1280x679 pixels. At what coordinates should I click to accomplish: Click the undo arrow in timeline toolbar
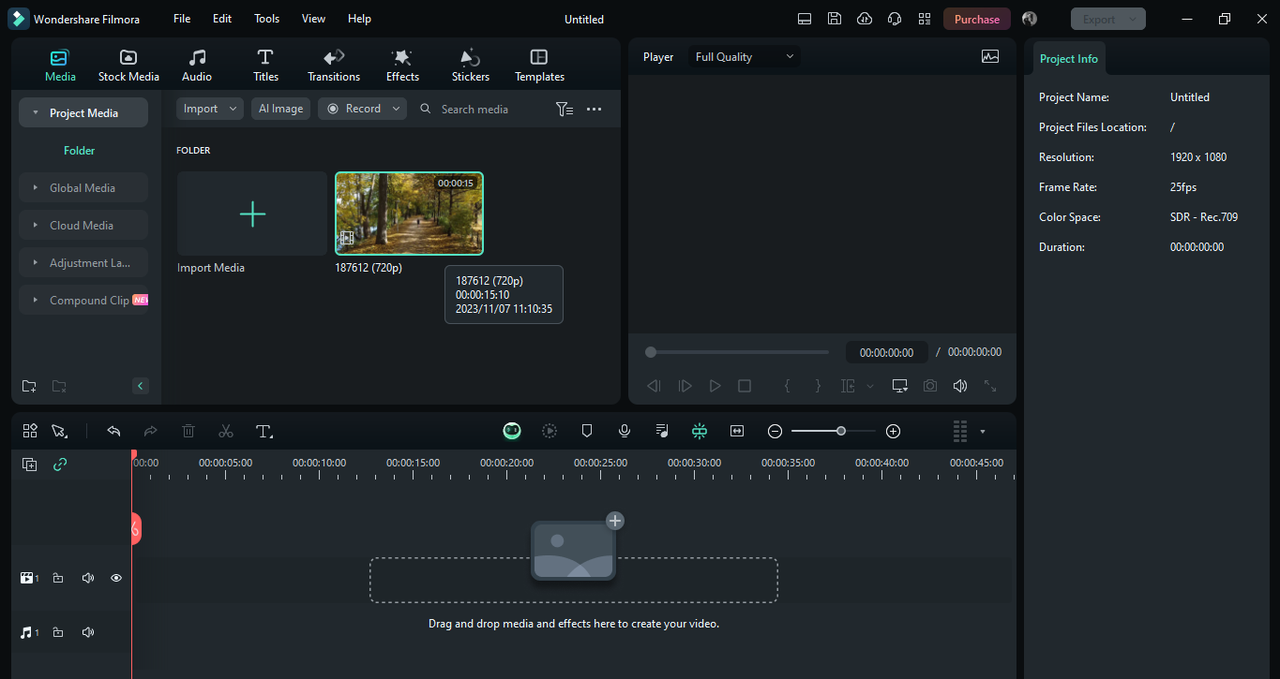pos(114,431)
